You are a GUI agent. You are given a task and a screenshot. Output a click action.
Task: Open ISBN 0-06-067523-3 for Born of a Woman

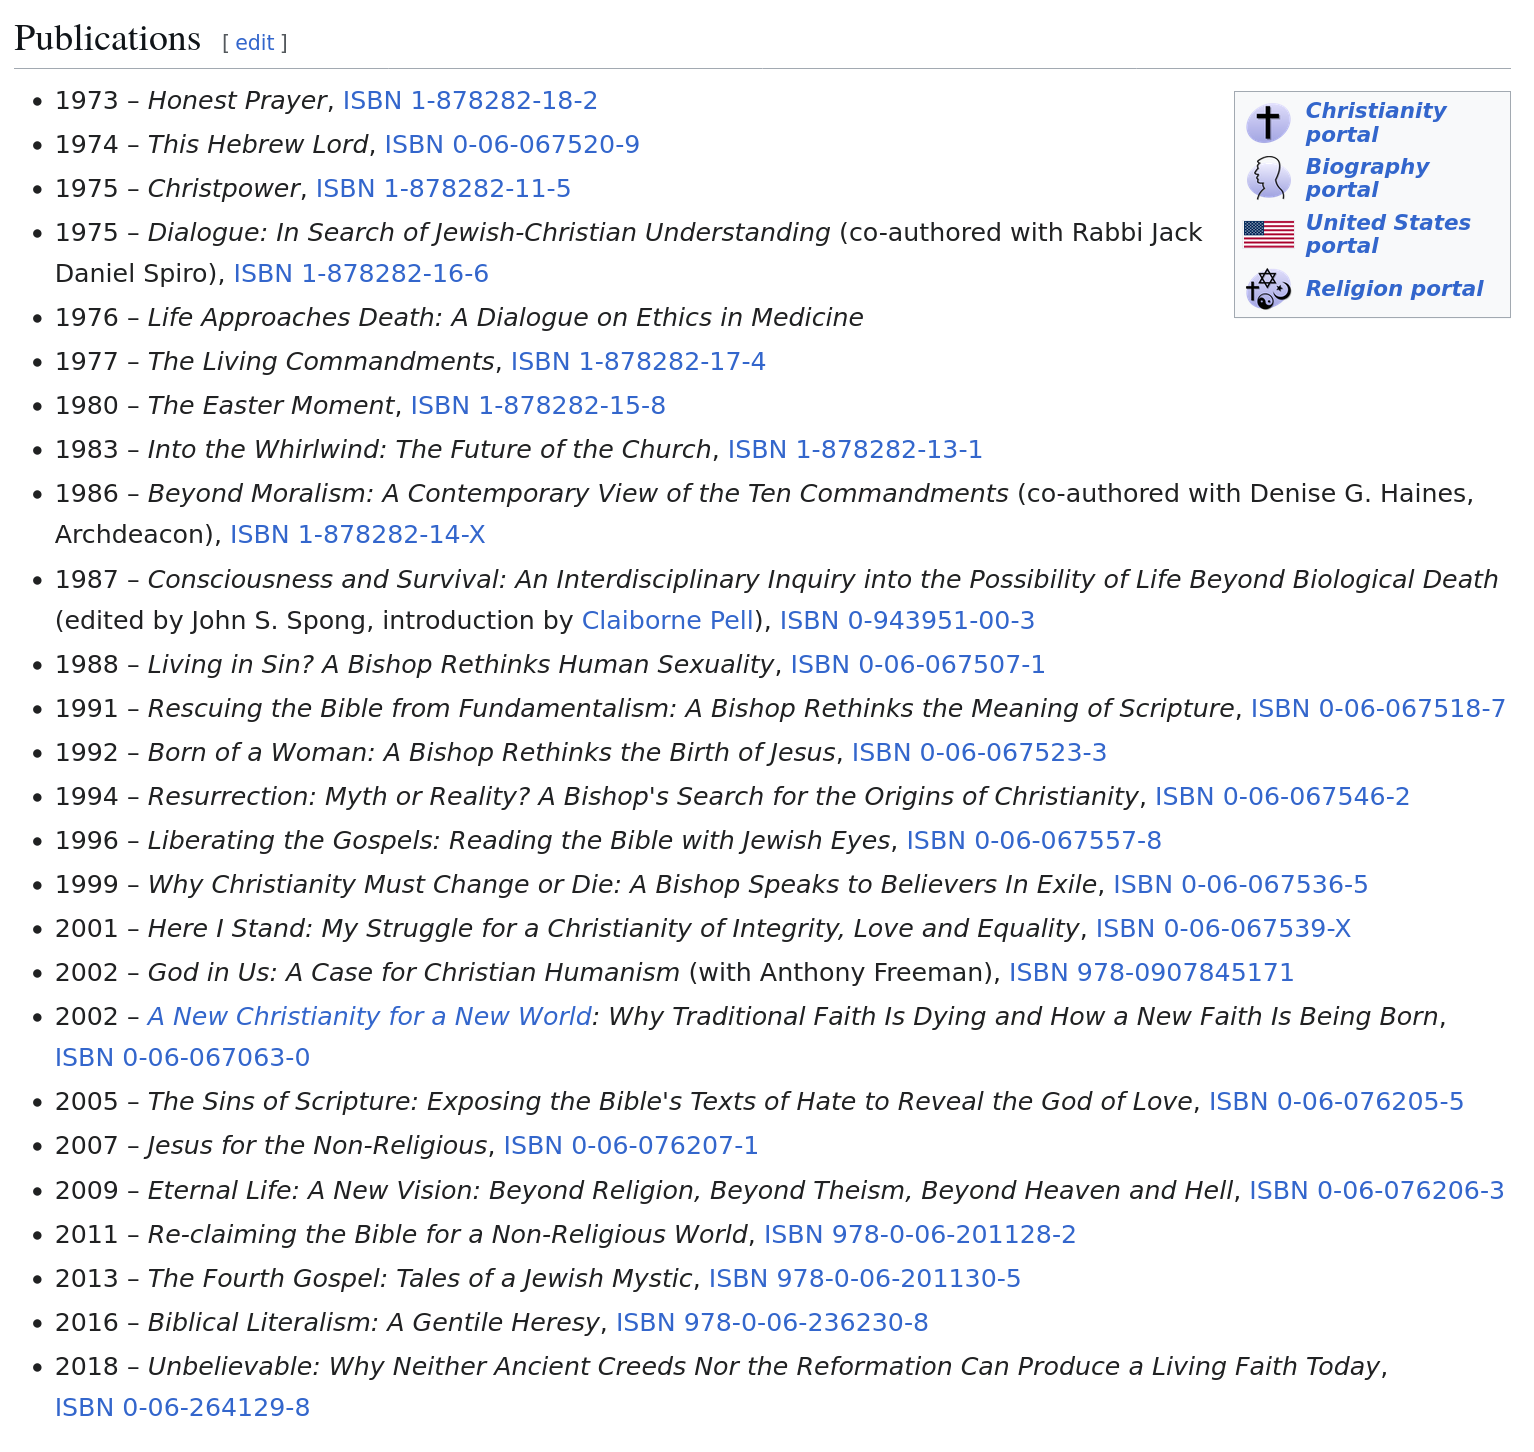pos(979,753)
